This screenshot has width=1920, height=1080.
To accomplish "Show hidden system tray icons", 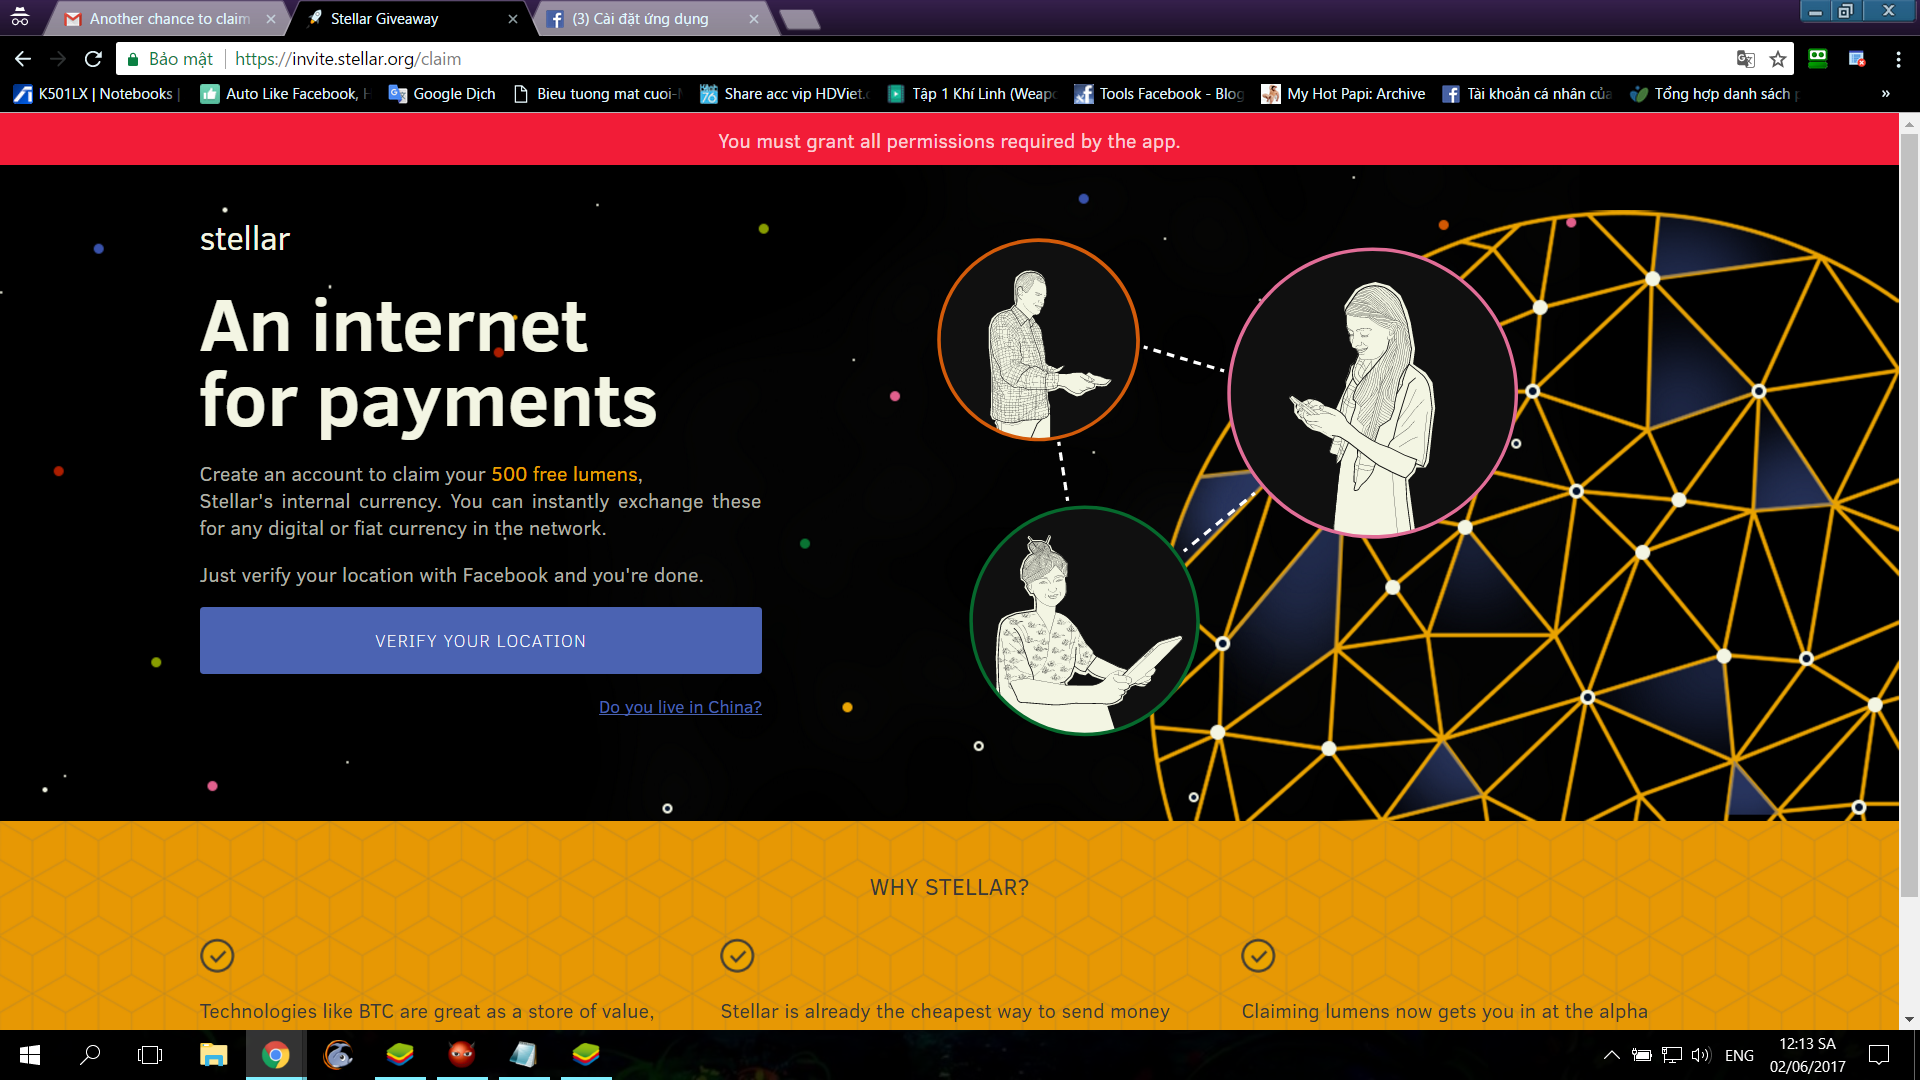I will [x=1611, y=1055].
